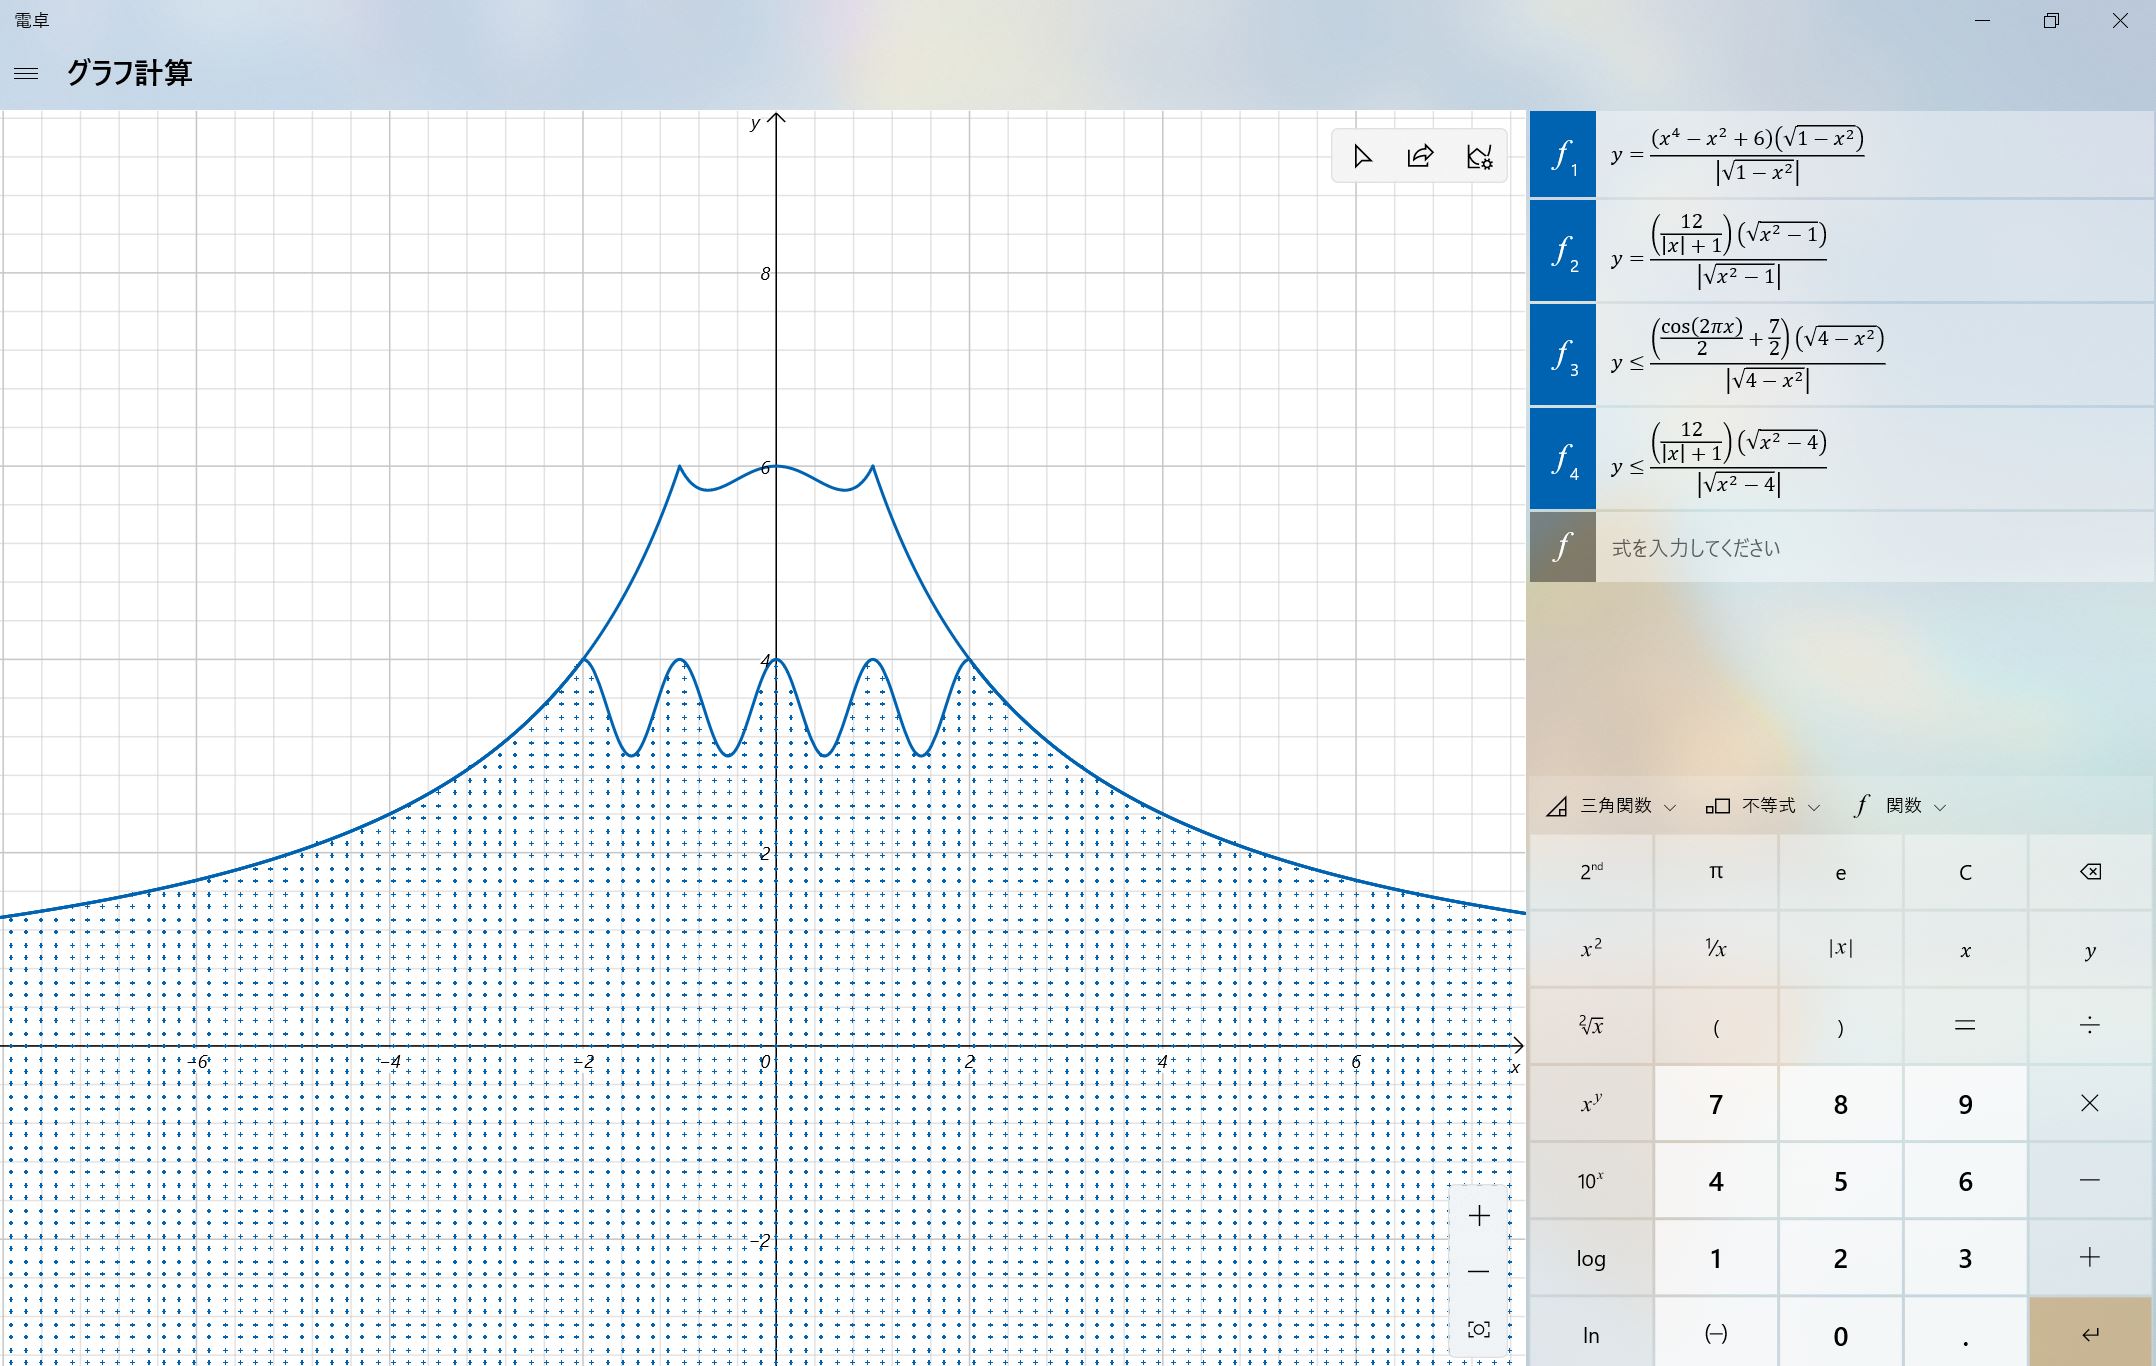Open the hamburger navigation menu
Image resolution: width=2156 pixels, height=1366 pixels.
tap(27, 73)
